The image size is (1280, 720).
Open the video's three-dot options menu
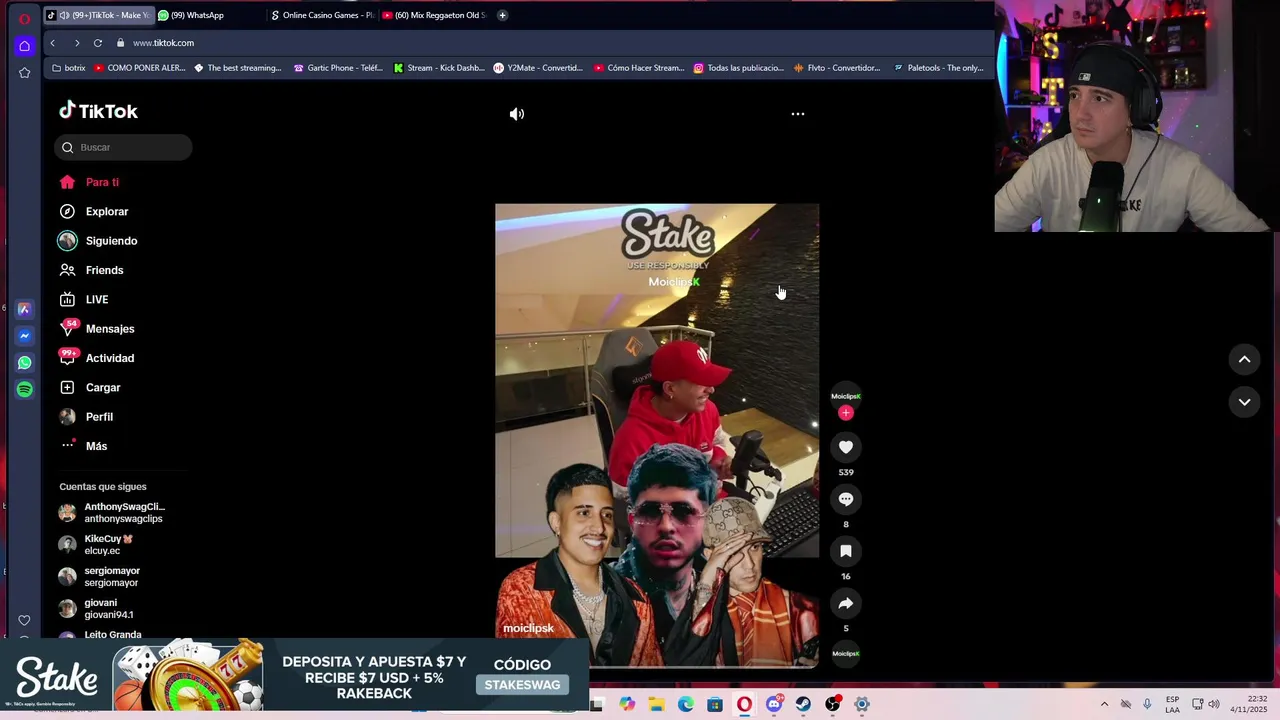pos(798,114)
